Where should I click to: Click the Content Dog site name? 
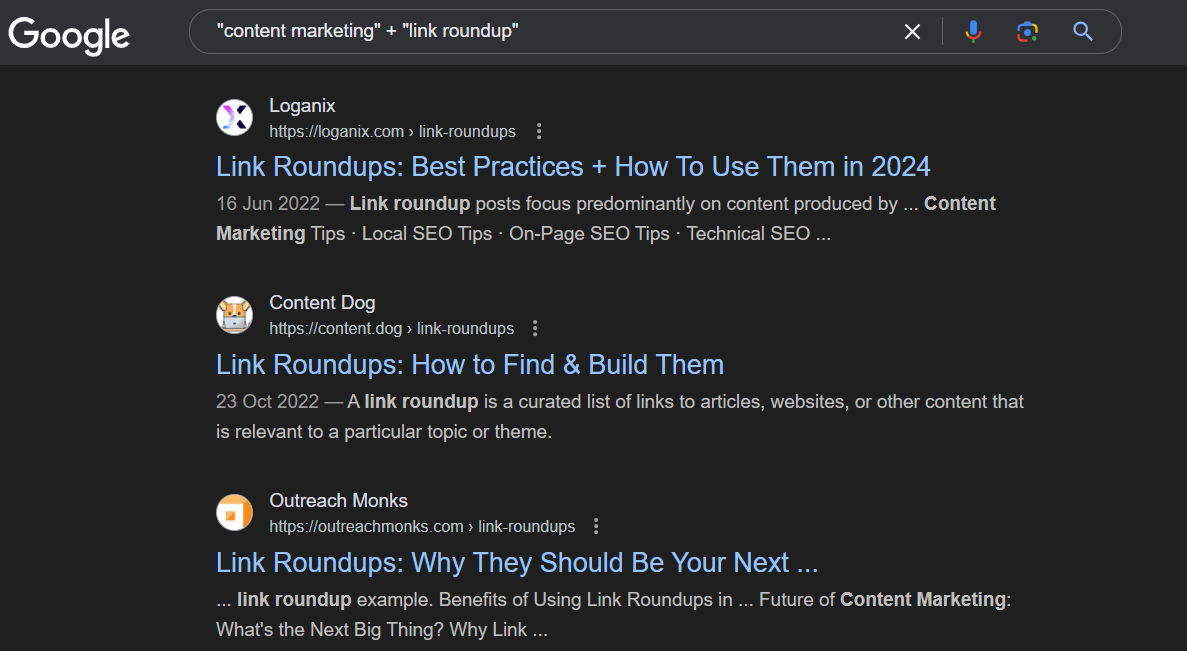[322, 303]
